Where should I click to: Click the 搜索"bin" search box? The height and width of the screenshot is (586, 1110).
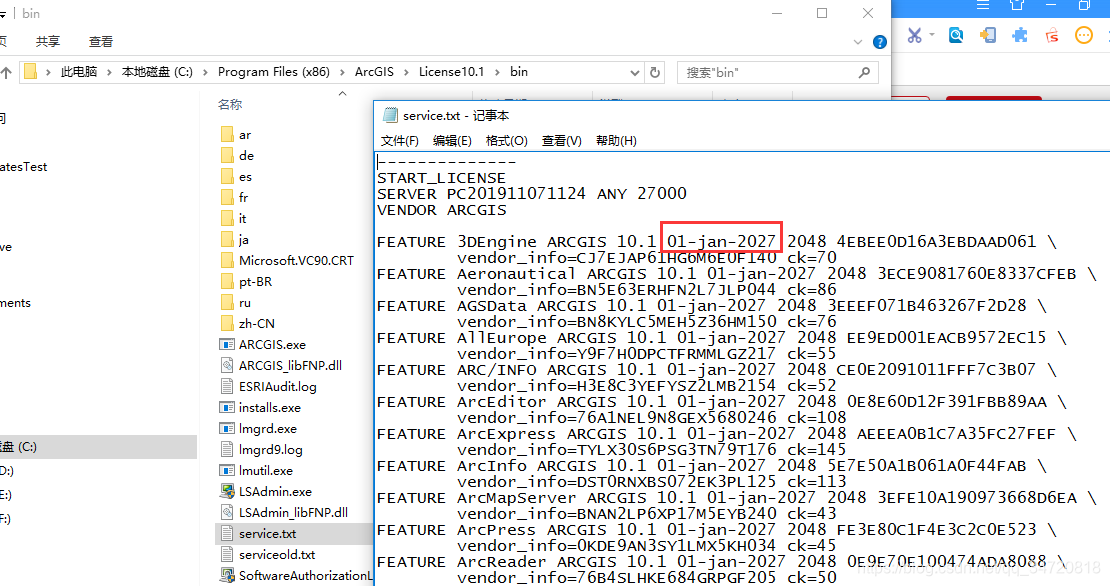tap(777, 72)
